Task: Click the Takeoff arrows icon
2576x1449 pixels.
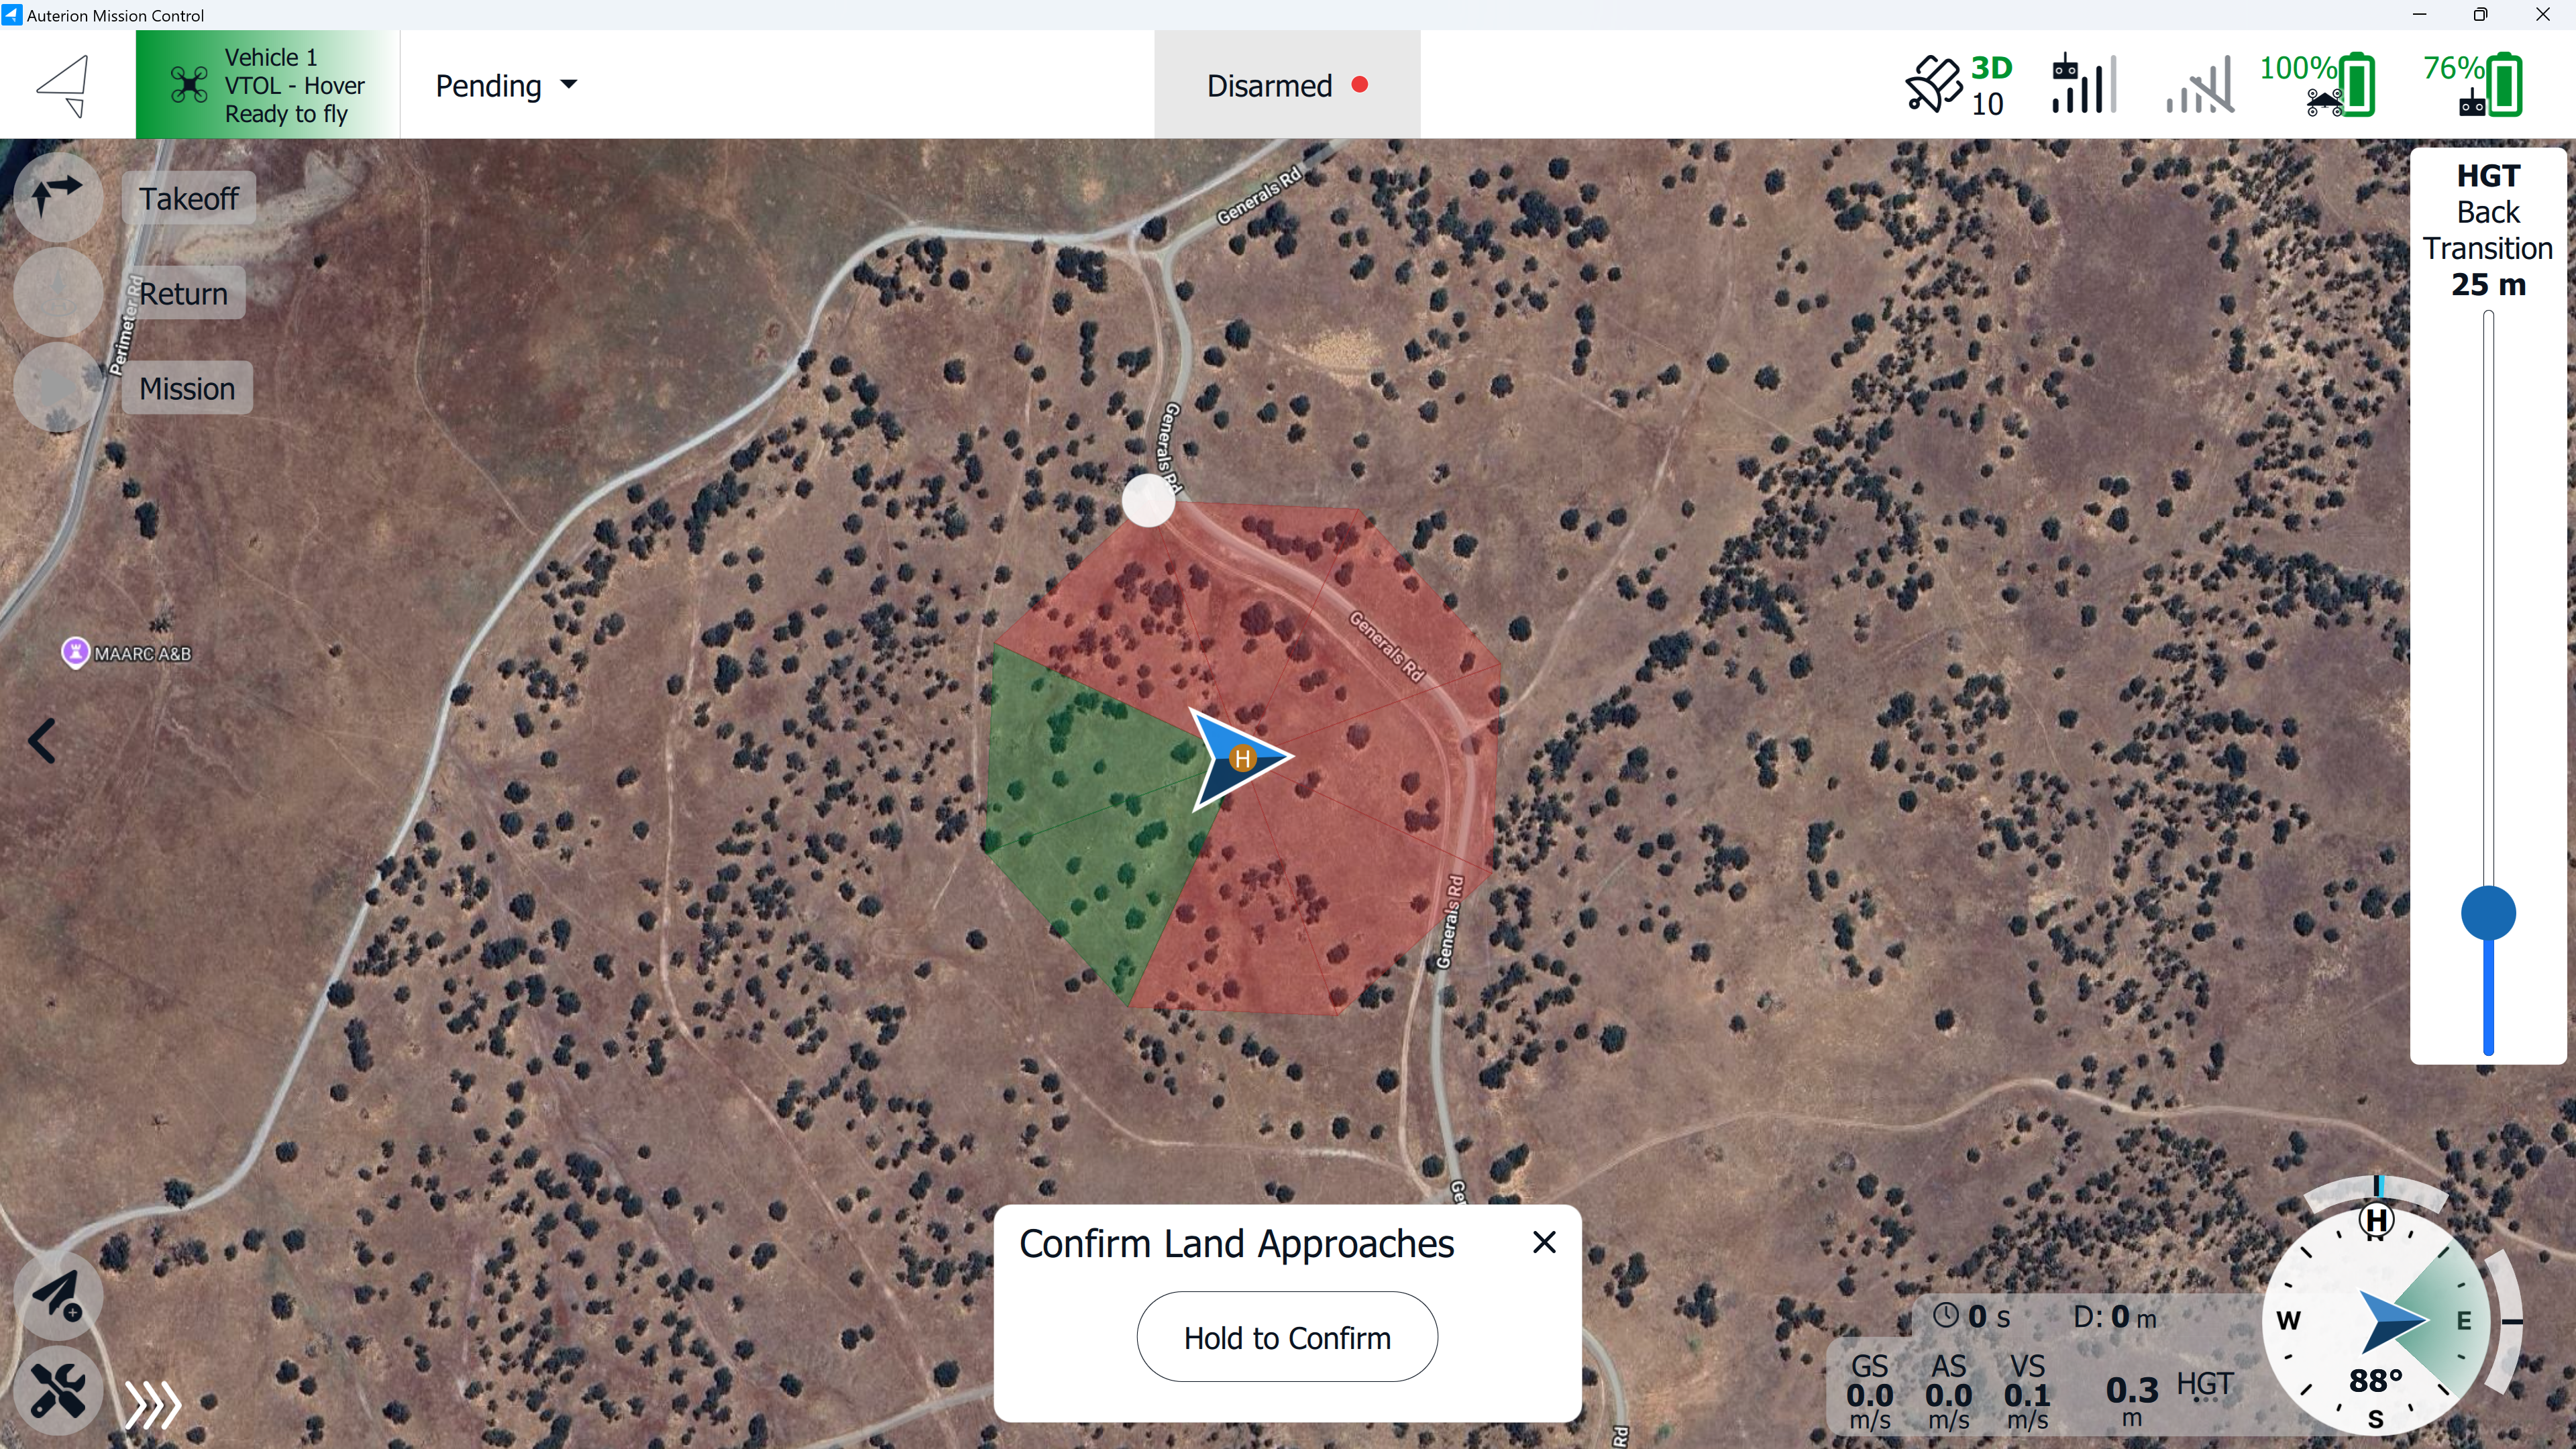Action: click(58, 197)
